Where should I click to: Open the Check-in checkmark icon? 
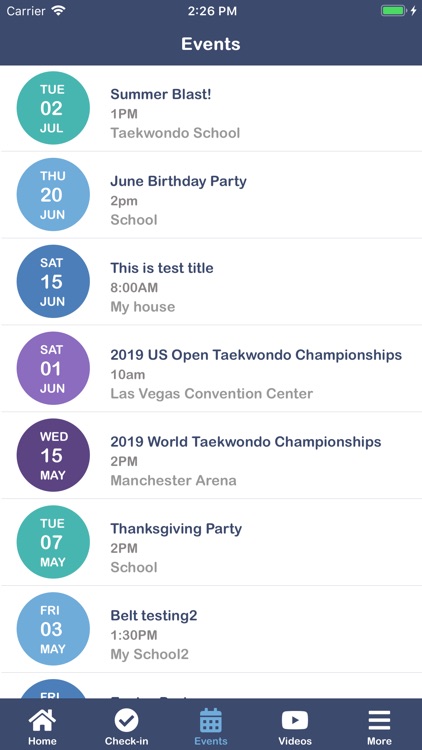point(126,720)
